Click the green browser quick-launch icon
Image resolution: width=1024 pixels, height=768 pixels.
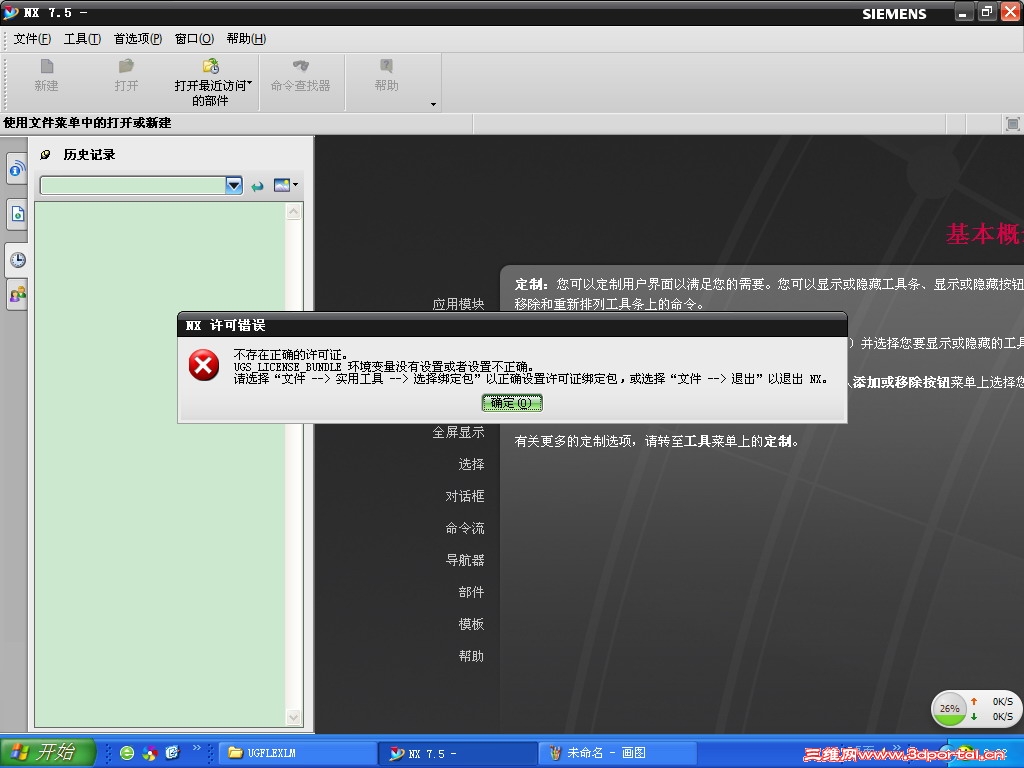(x=127, y=753)
